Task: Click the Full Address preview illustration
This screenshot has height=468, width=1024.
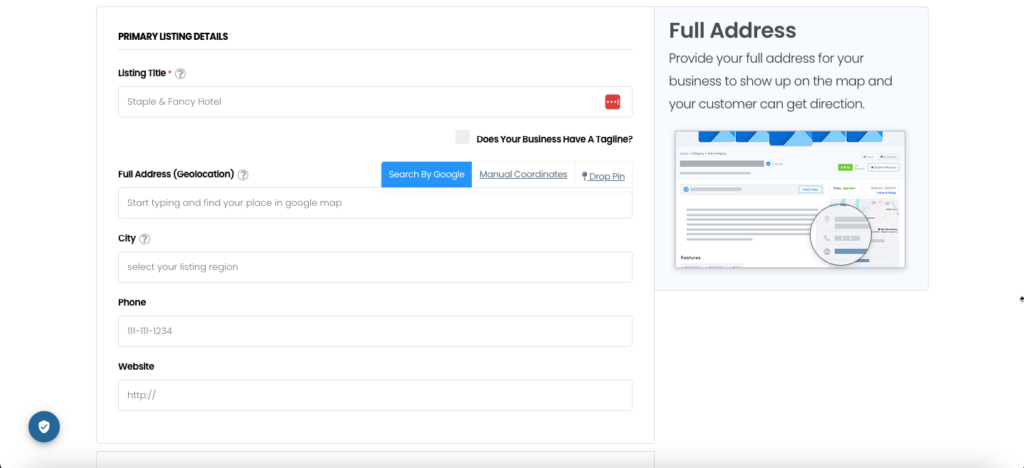Action: pos(790,199)
